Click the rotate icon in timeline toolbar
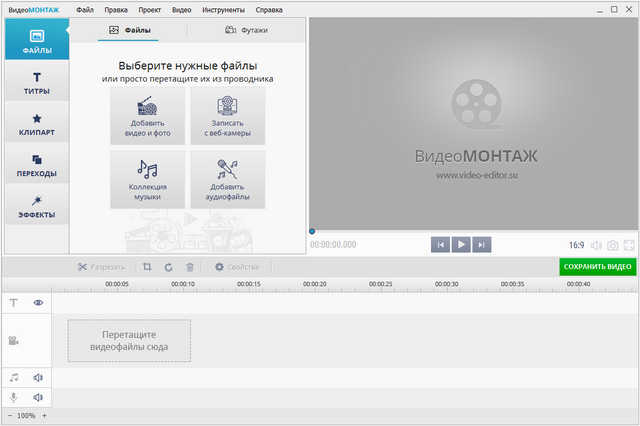The image size is (640, 426). [x=168, y=267]
